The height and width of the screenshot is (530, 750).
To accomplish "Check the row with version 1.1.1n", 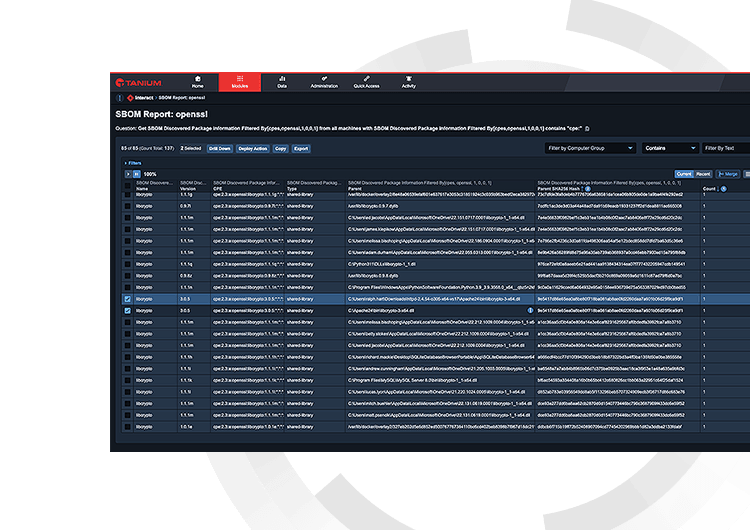I will point(127,287).
